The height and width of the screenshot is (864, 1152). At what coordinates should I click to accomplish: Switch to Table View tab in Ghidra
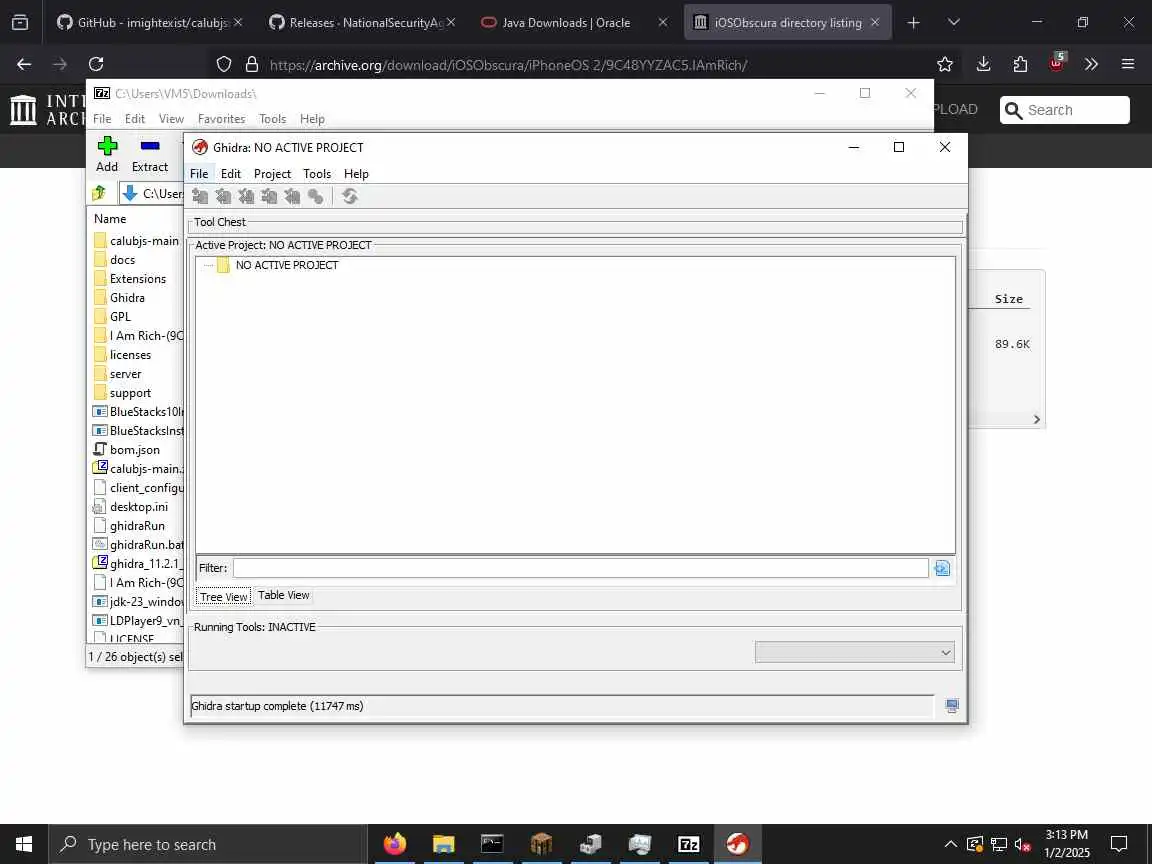(284, 595)
